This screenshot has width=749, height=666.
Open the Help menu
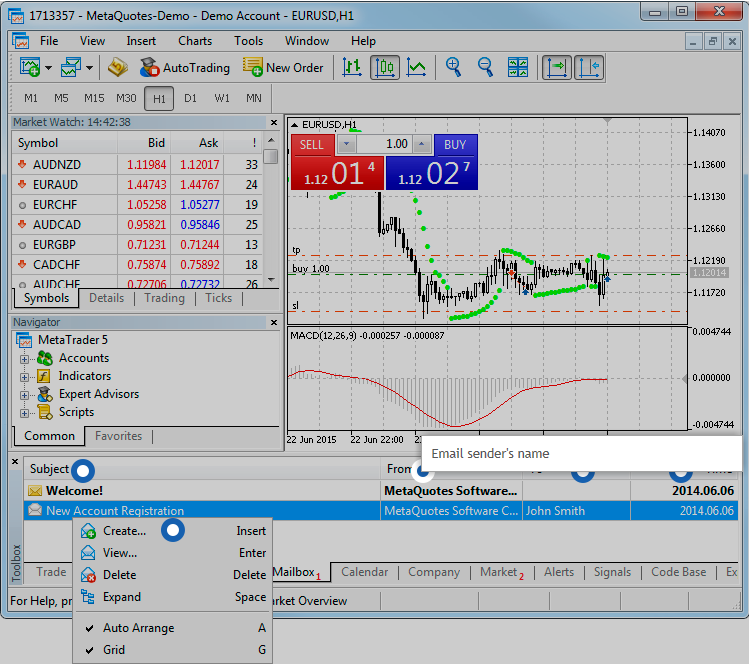click(364, 41)
